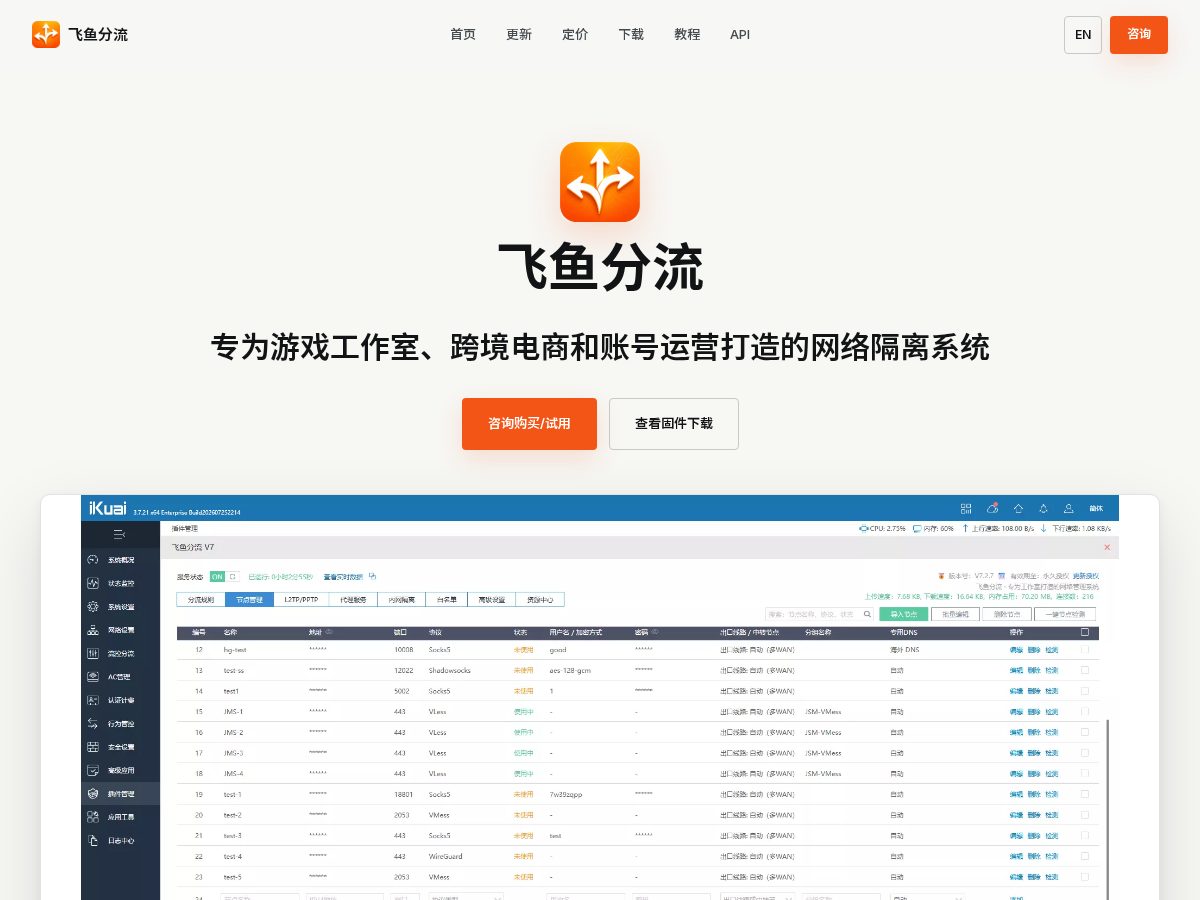Open 安全设置 in the iKuai sidebar
This screenshot has width=1200, height=900.
coord(120,747)
